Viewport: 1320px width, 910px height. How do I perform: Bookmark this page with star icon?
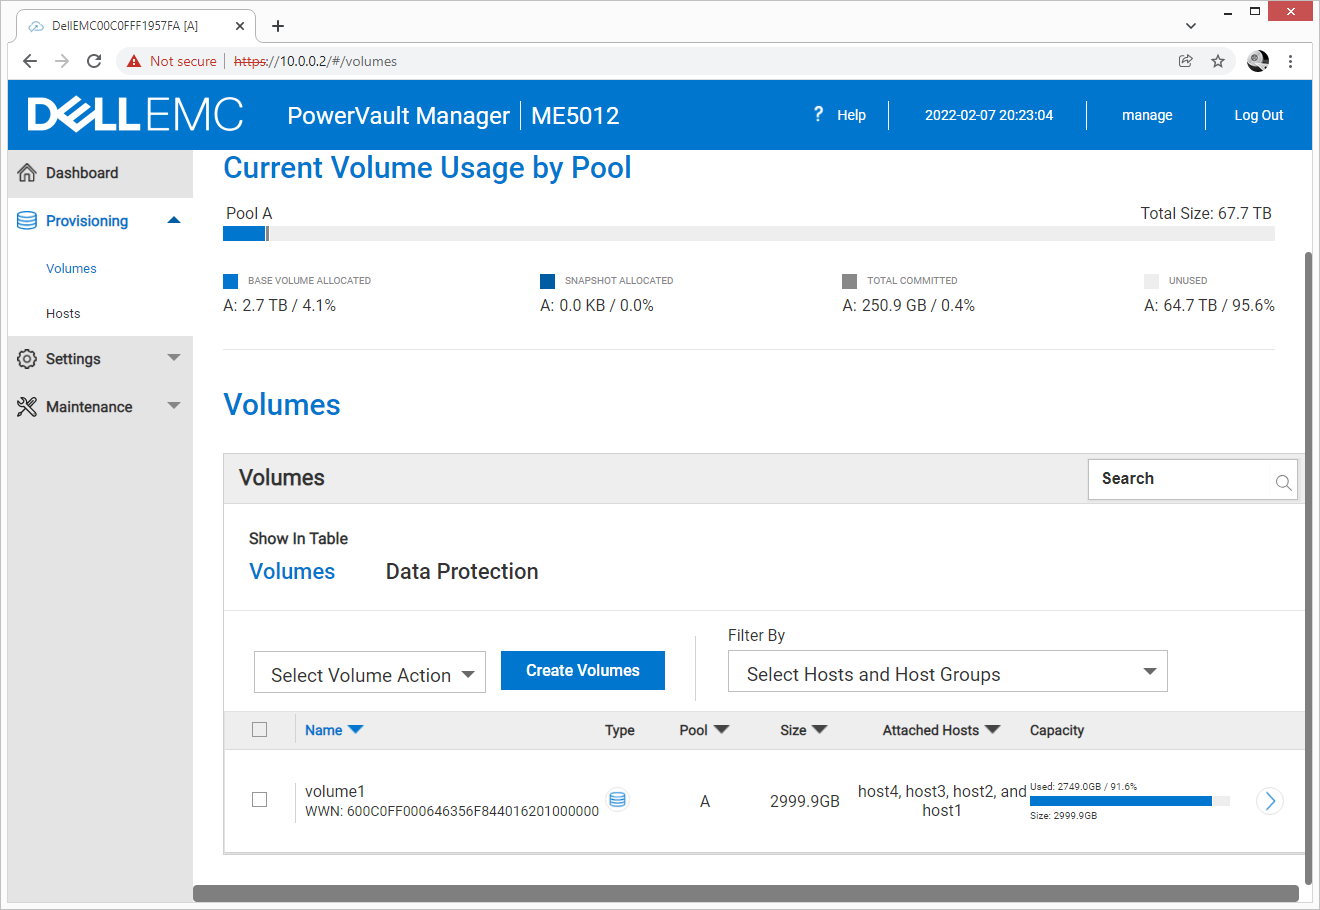1218,61
